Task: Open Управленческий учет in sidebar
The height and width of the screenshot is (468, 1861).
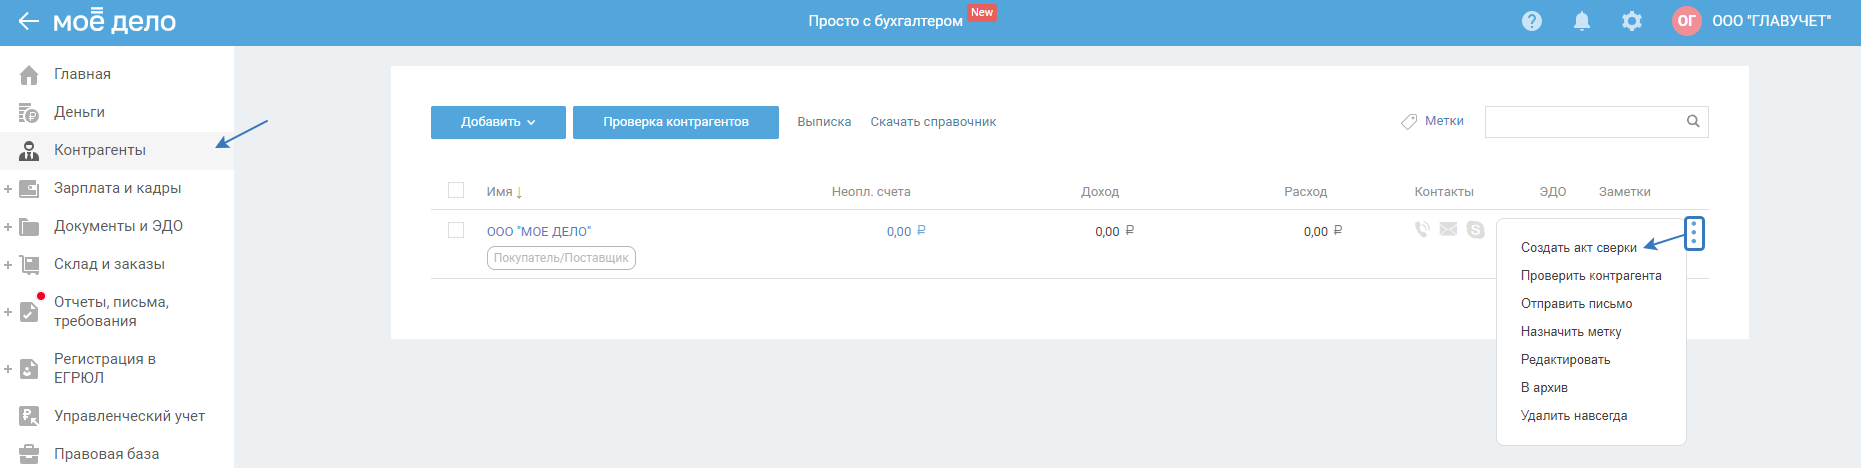Action: [x=129, y=416]
